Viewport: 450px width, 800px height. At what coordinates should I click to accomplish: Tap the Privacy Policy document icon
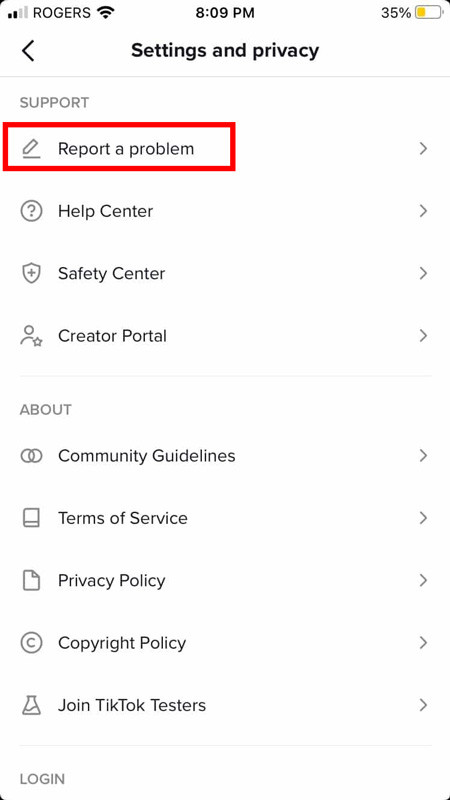[31, 581]
